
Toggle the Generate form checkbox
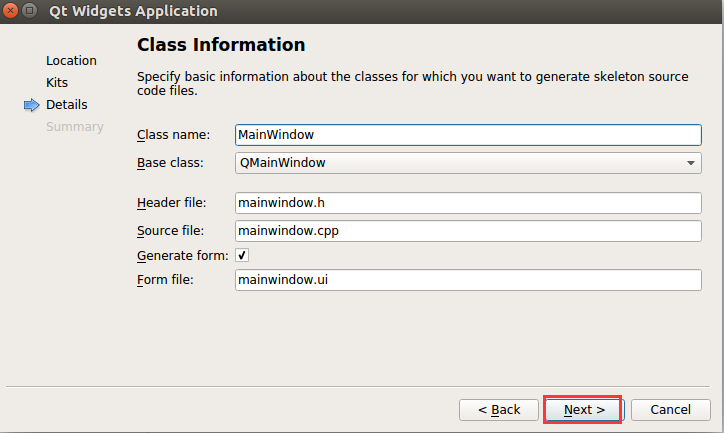(x=242, y=255)
